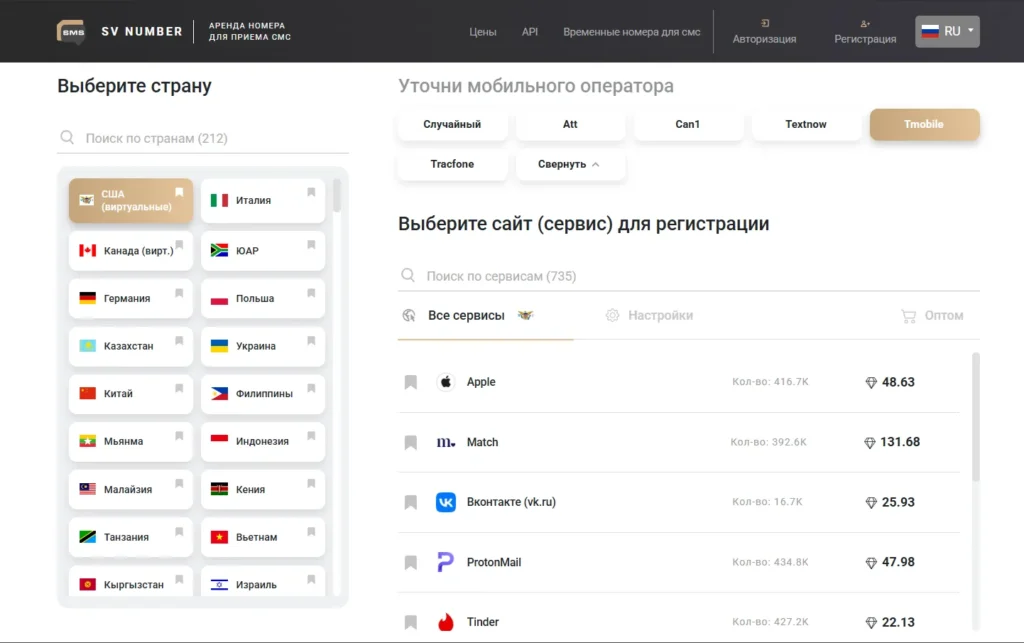Choose the ЮАР country card

click(x=263, y=251)
